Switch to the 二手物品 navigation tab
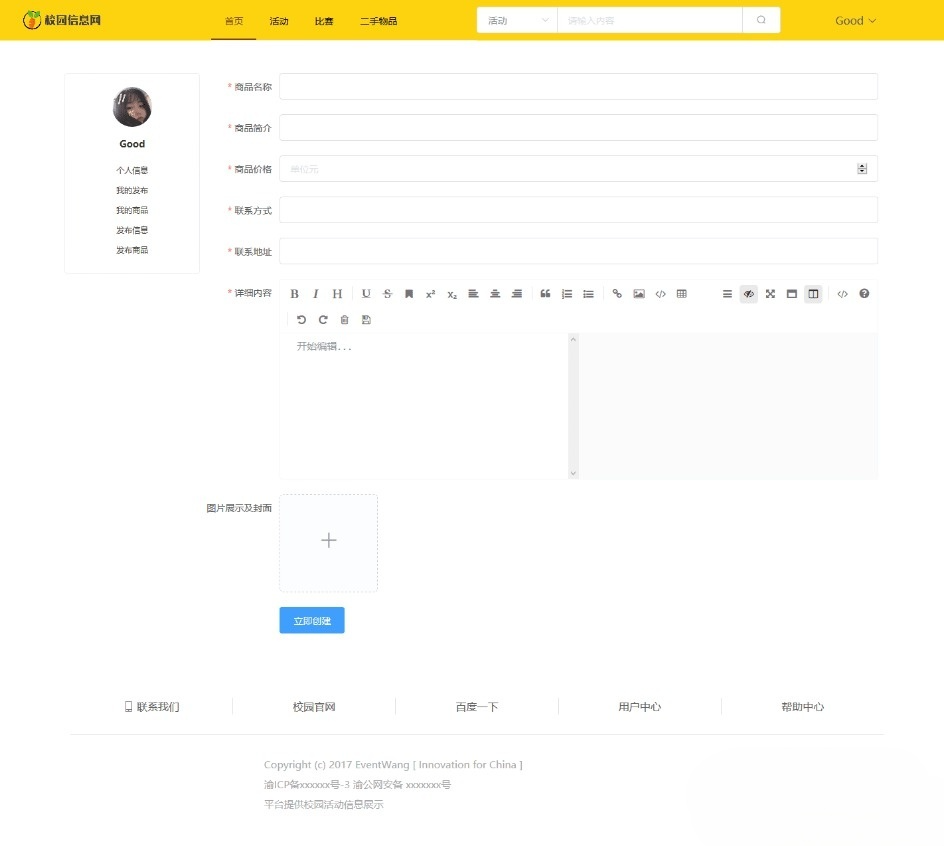Viewport: 944px width, 846px height. (x=379, y=20)
